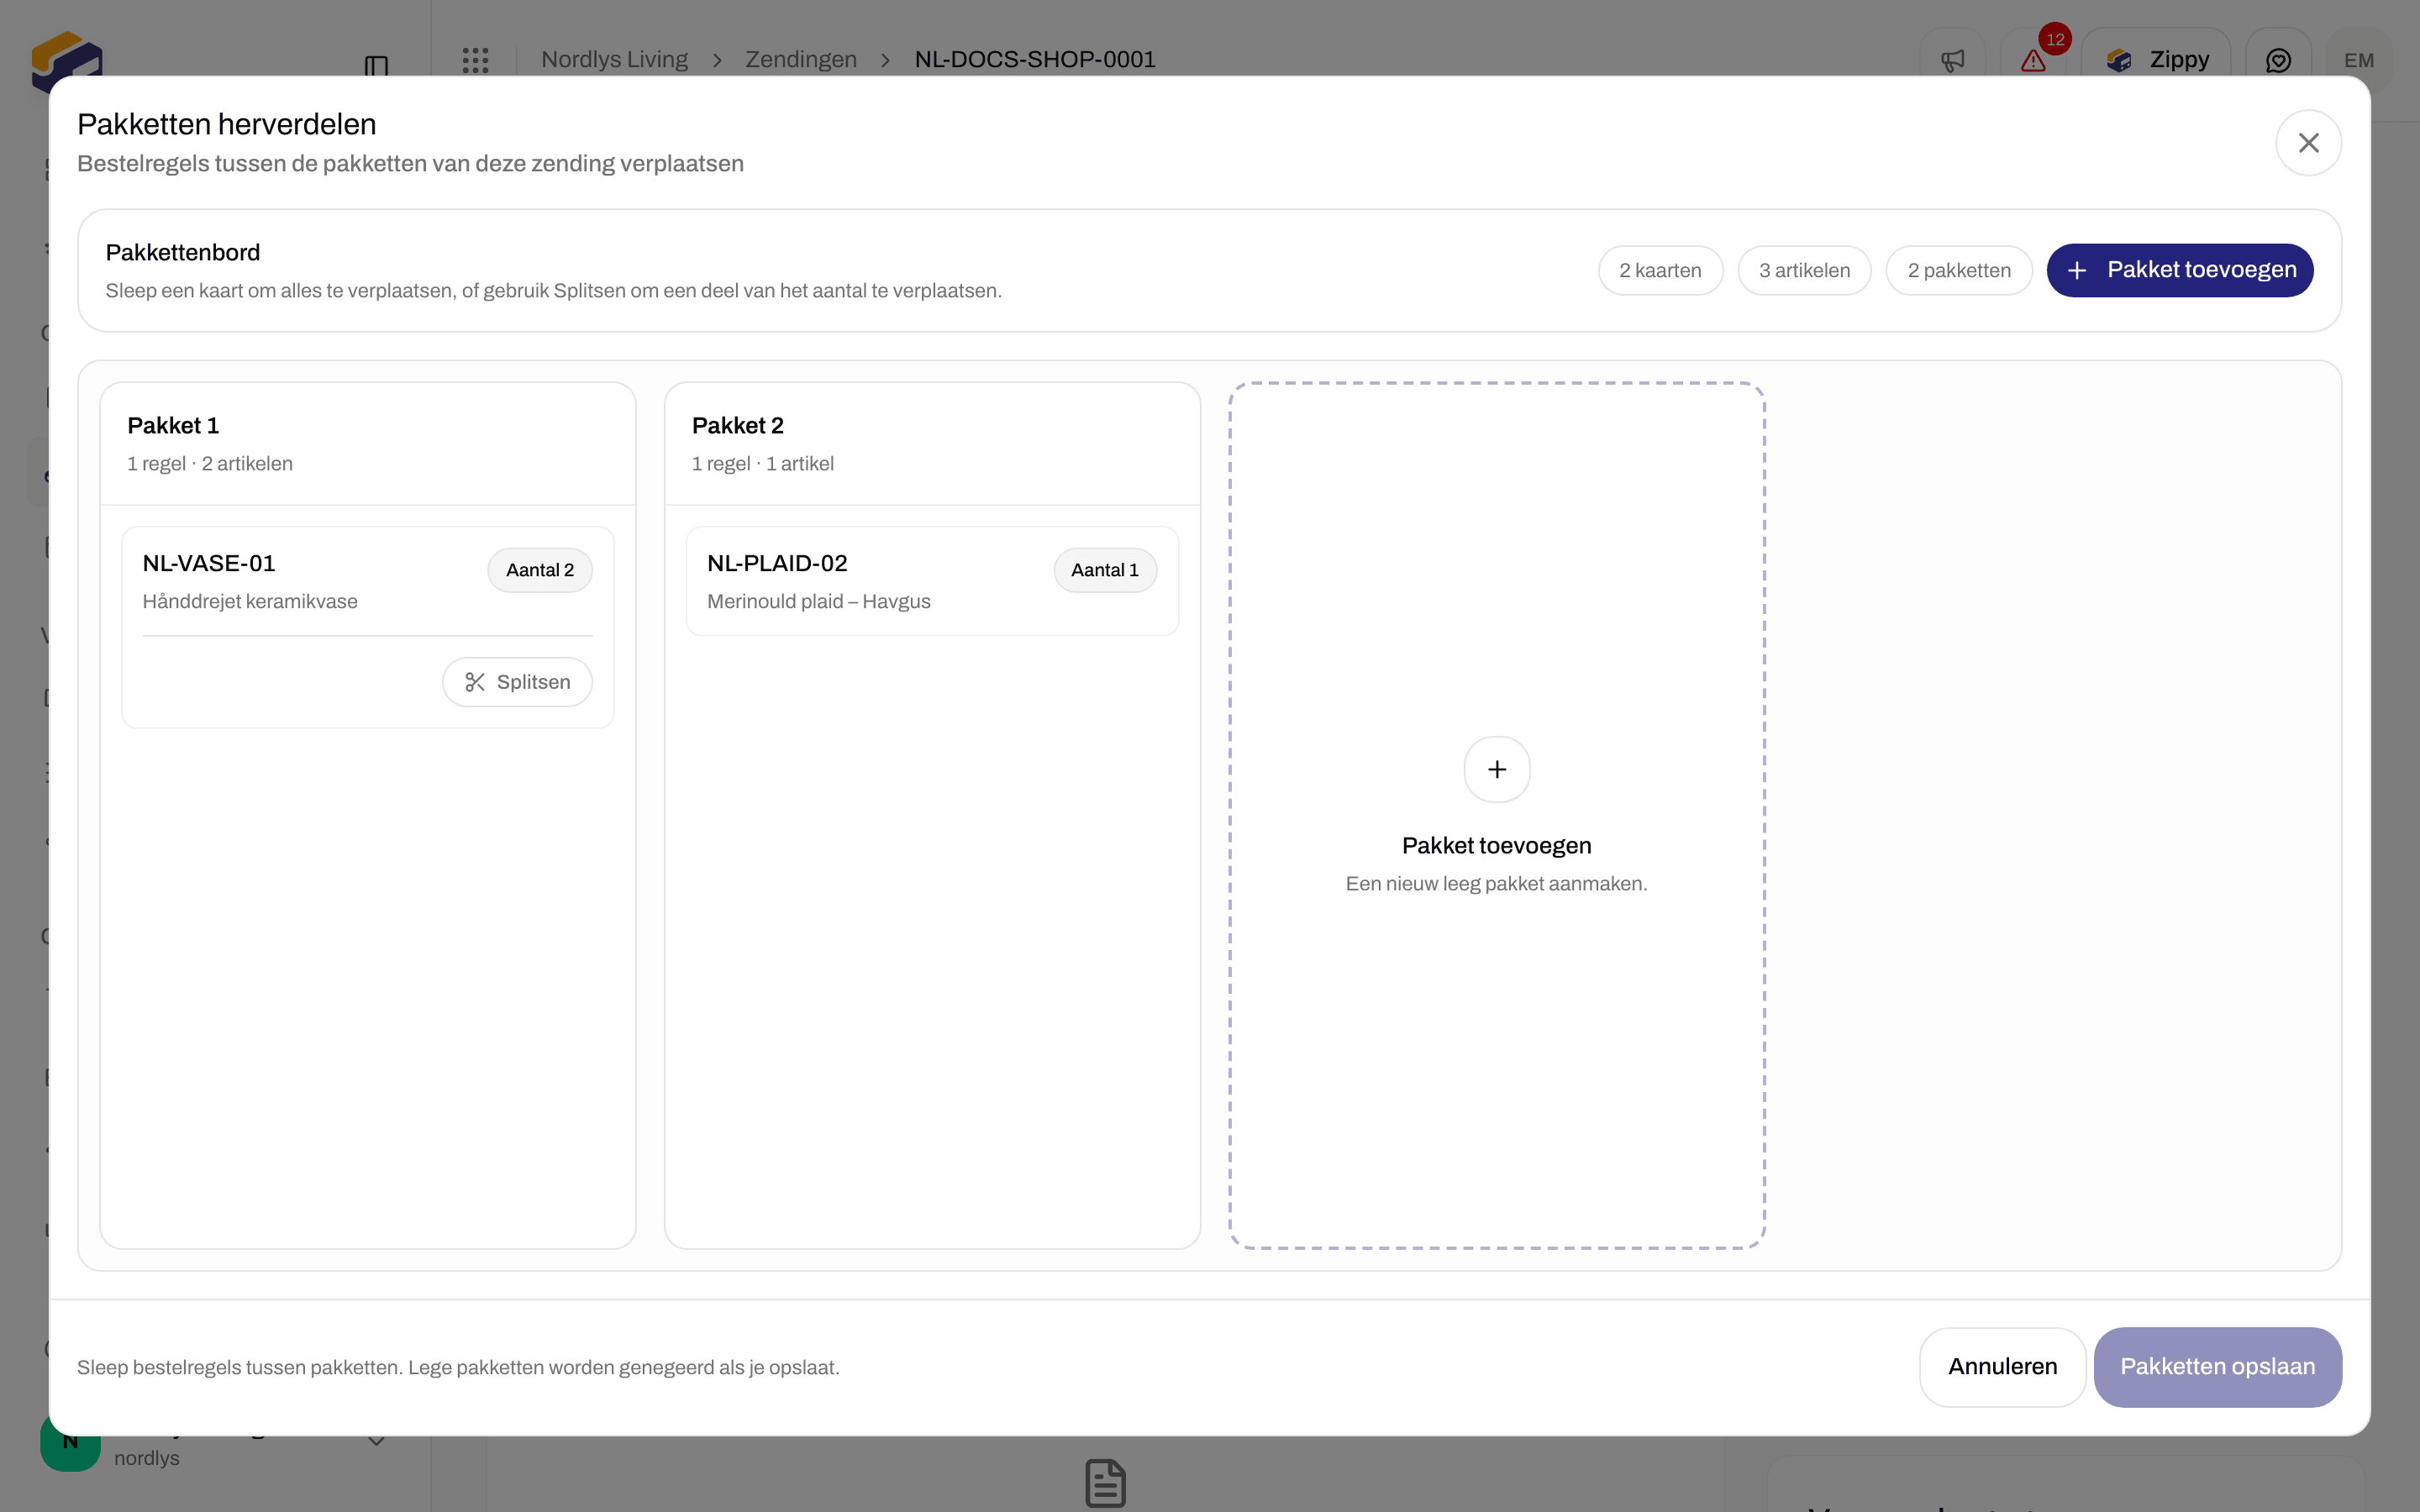The image size is (2420, 1512).
Task: Click the plus icon in dashed placeholder
Action: (1496, 769)
